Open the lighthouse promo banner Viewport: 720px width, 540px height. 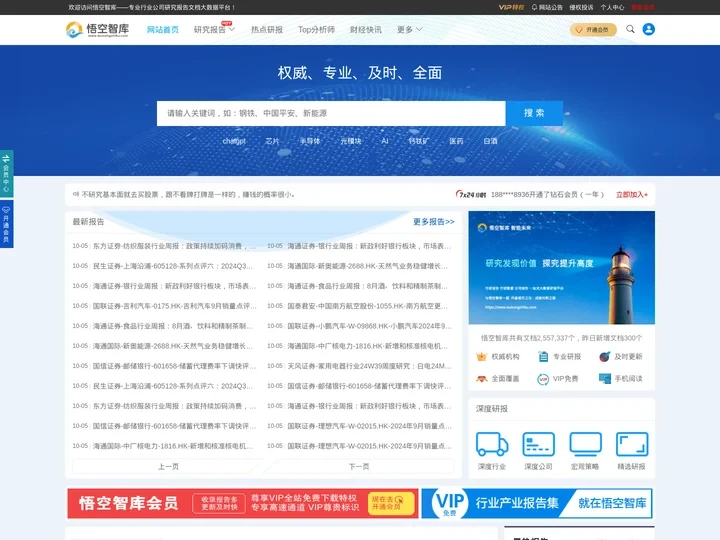(562, 268)
